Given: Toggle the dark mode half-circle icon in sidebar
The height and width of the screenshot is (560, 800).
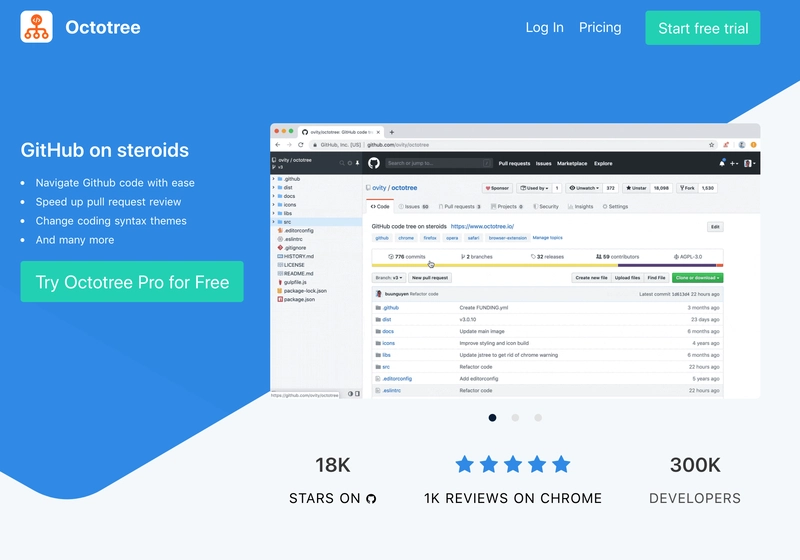Looking at the screenshot, I should (351, 394).
